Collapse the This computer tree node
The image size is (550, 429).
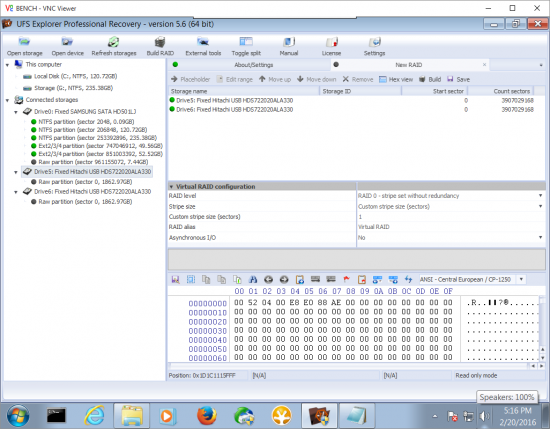click(x=7, y=65)
